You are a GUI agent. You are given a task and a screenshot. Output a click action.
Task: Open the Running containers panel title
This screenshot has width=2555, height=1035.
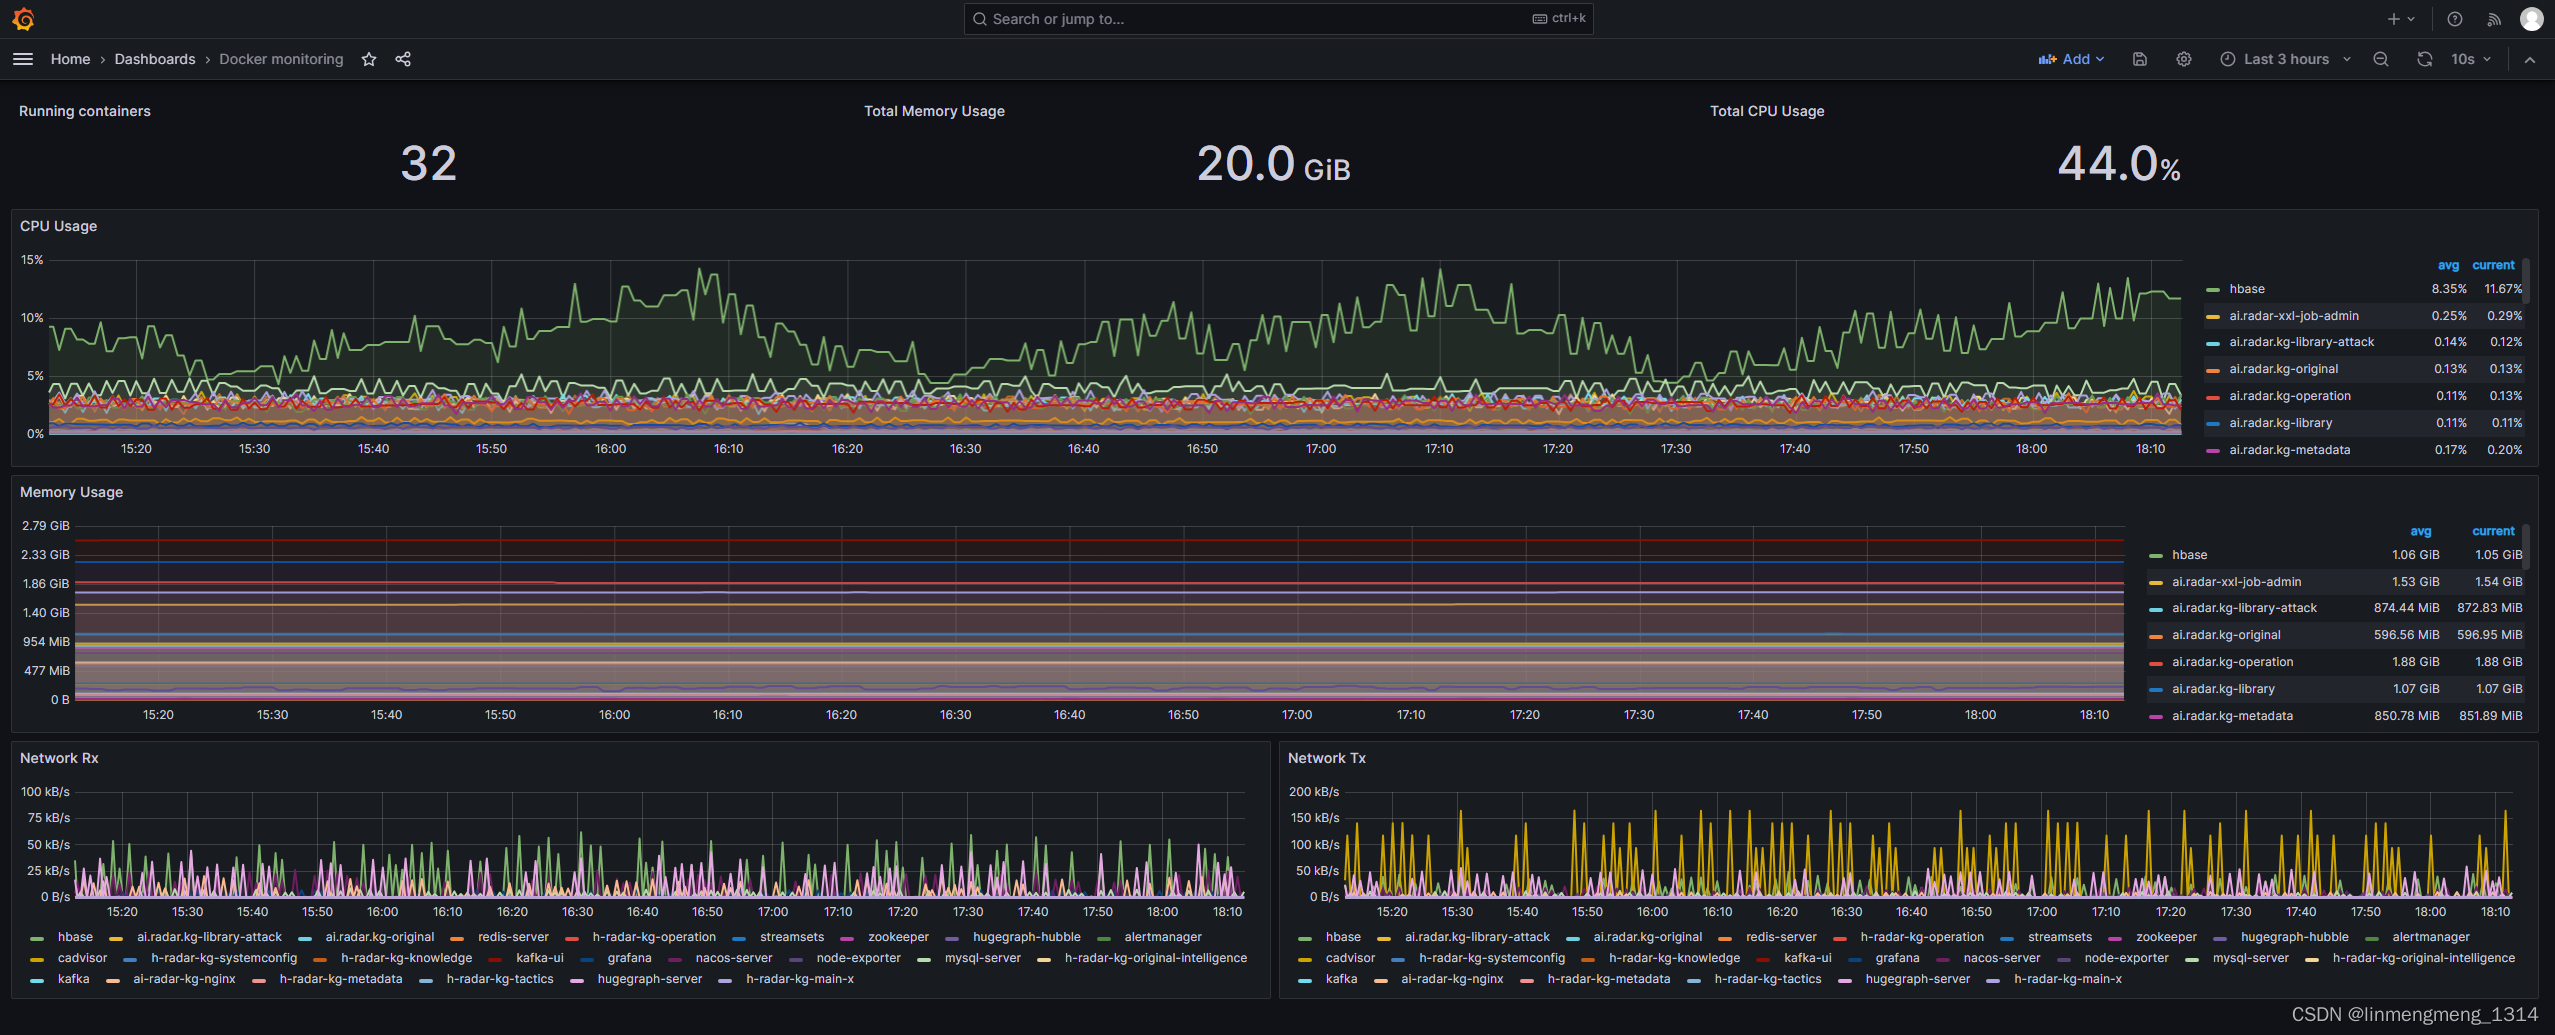[x=85, y=111]
